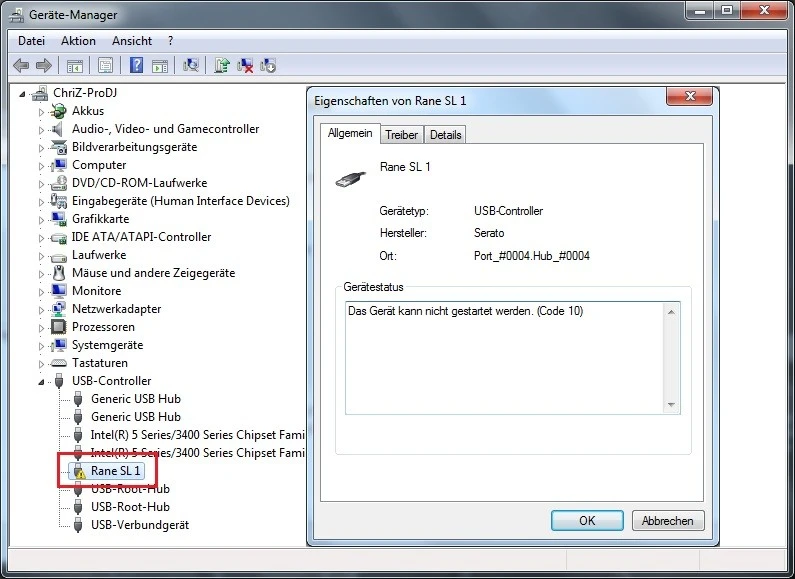Select the Rane SL 1 device with warning icon
Image resolution: width=795 pixels, height=579 pixels.
click(x=116, y=471)
